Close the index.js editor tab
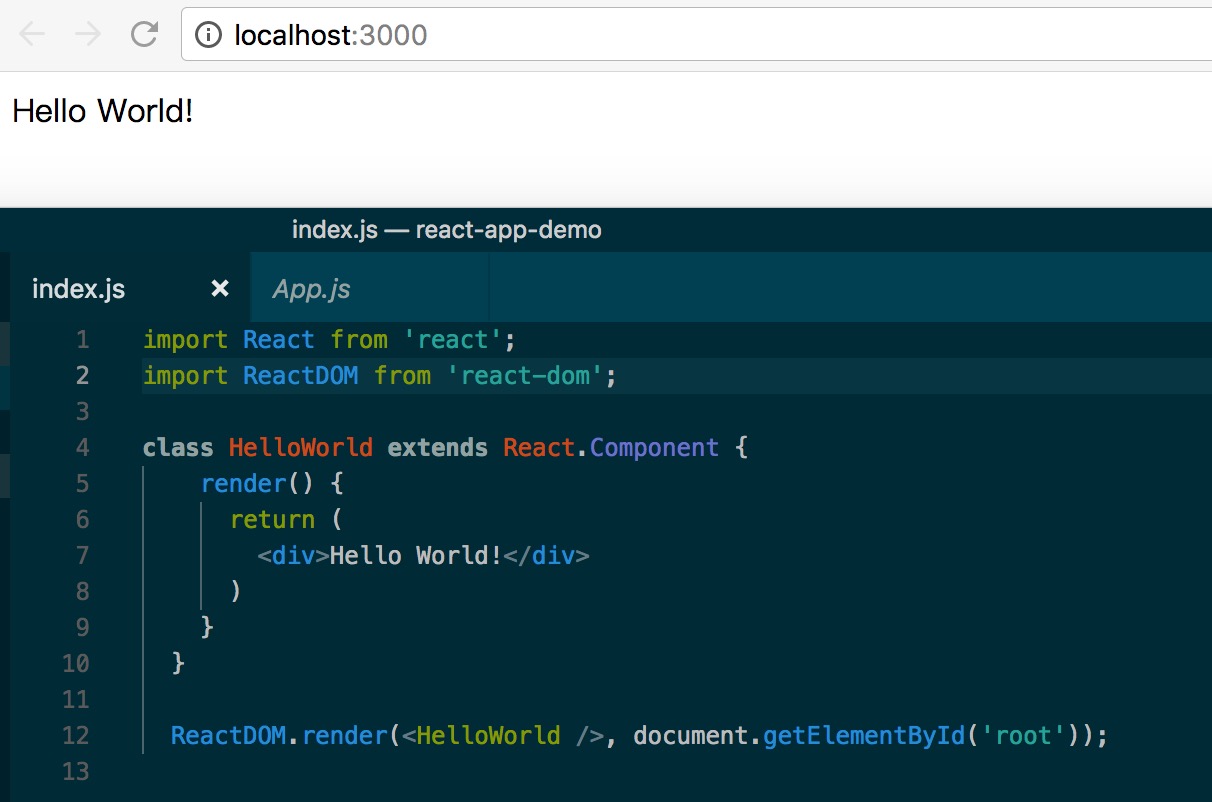Screen dimensions: 1212x802 coord(220,289)
